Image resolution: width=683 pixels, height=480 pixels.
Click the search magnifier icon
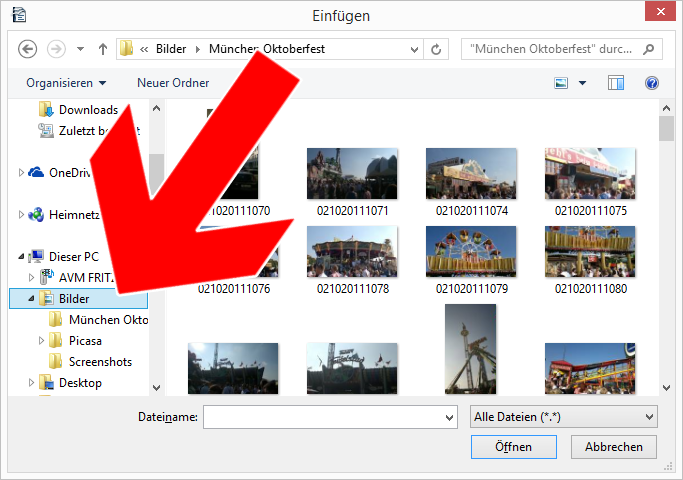pyautogui.click(x=650, y=48)
